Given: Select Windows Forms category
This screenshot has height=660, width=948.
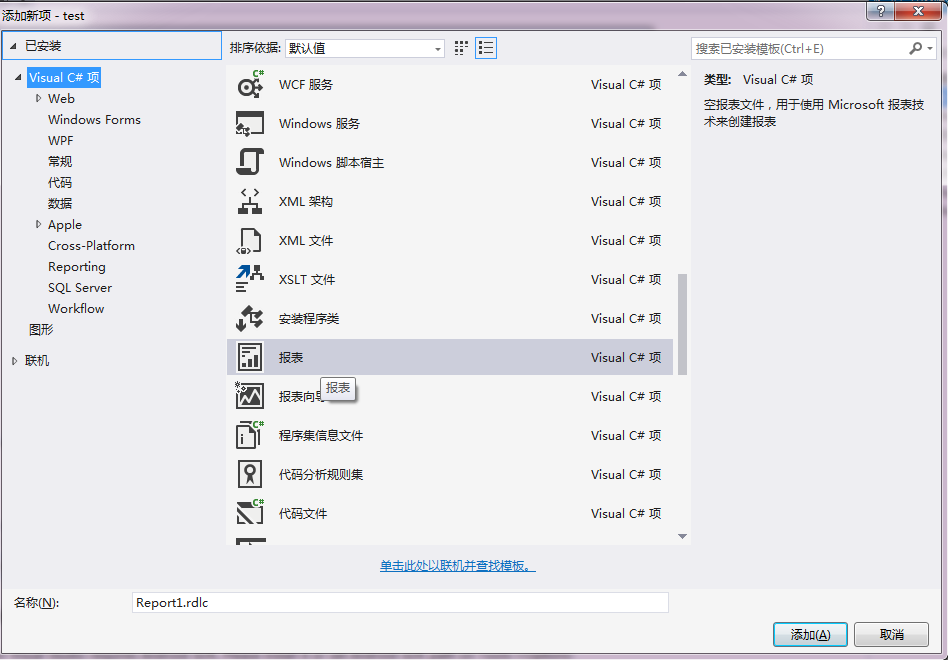Looking at the screenshot, I should click(x=94, y=120).
